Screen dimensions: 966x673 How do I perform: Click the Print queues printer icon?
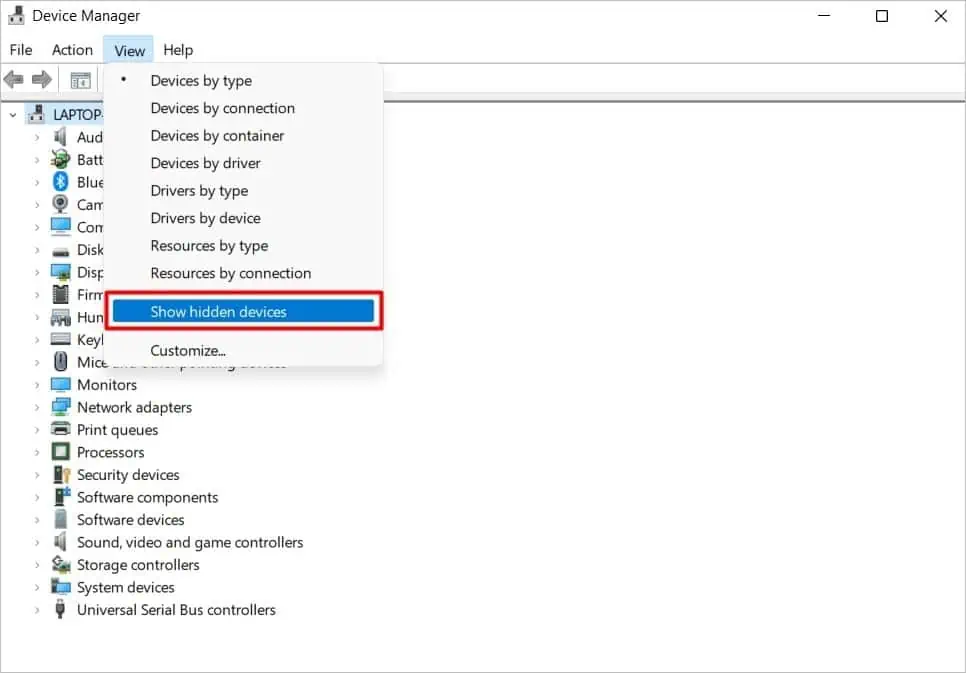[62, 430]
